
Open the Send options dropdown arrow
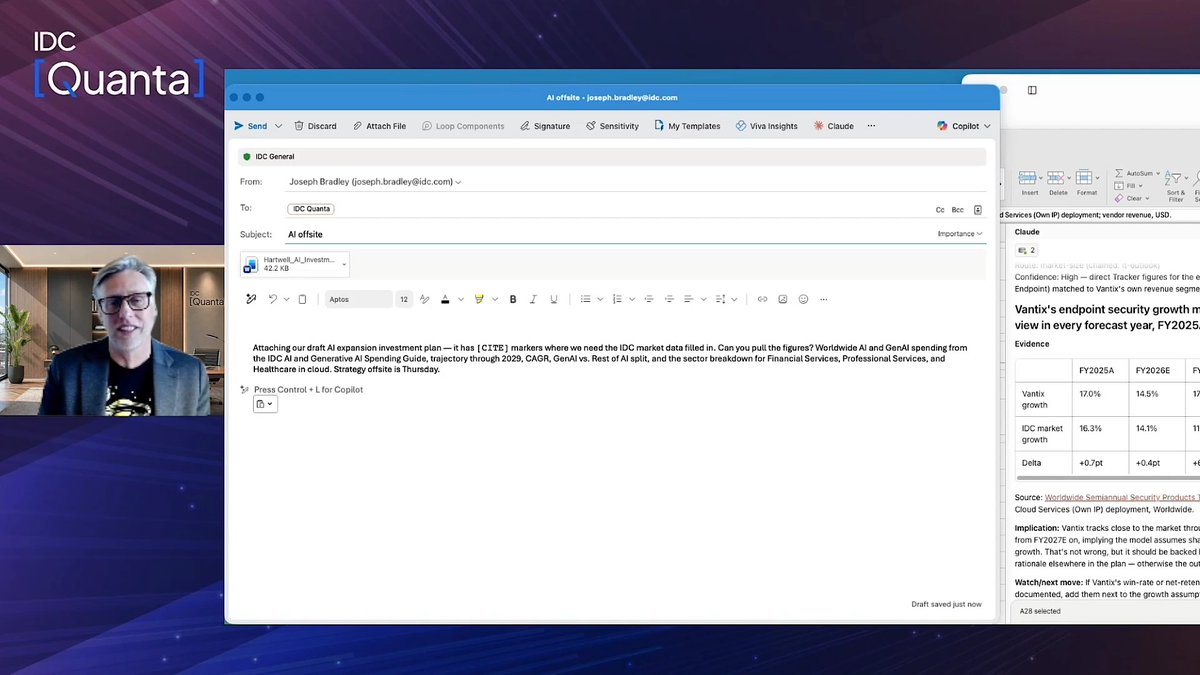279,126
